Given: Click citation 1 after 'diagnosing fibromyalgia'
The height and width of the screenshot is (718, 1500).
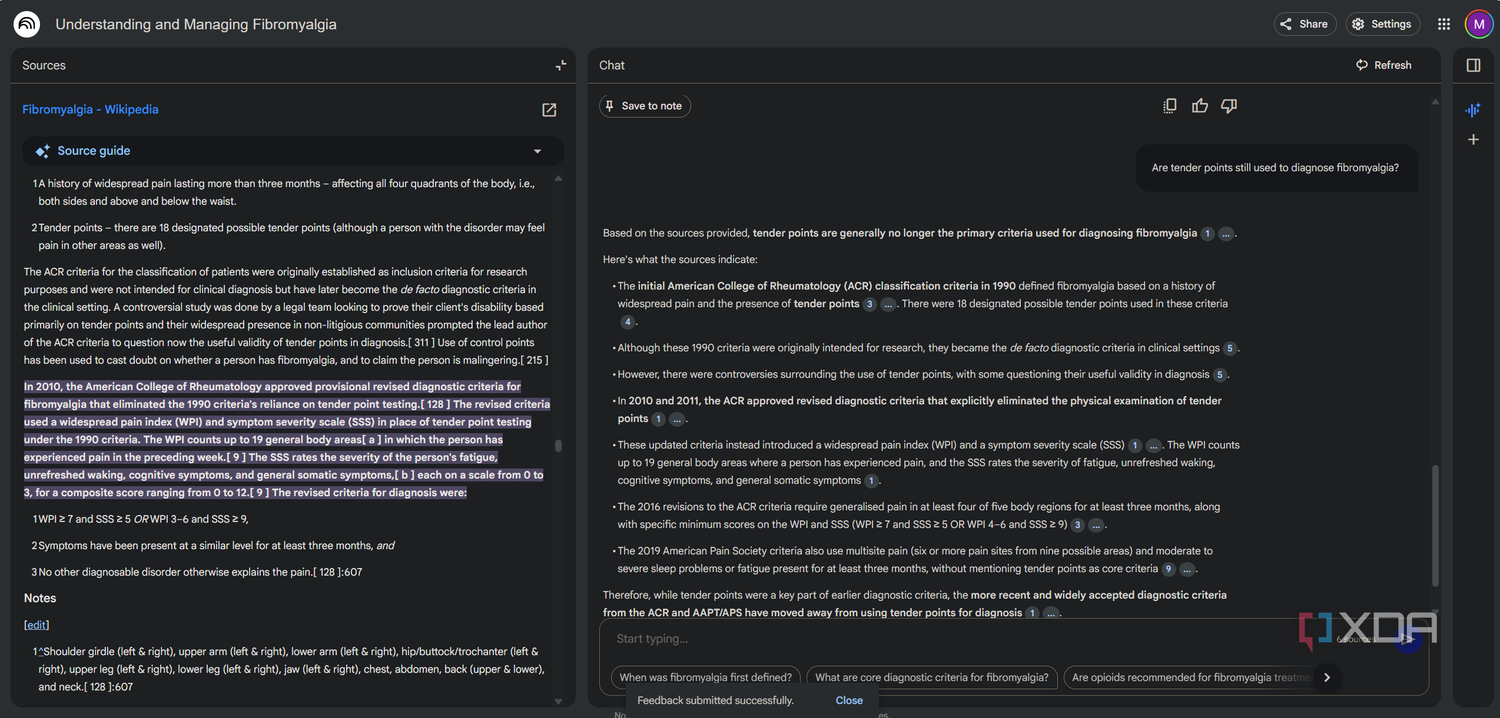Looking at the screenshot, I should (1207, 234).
